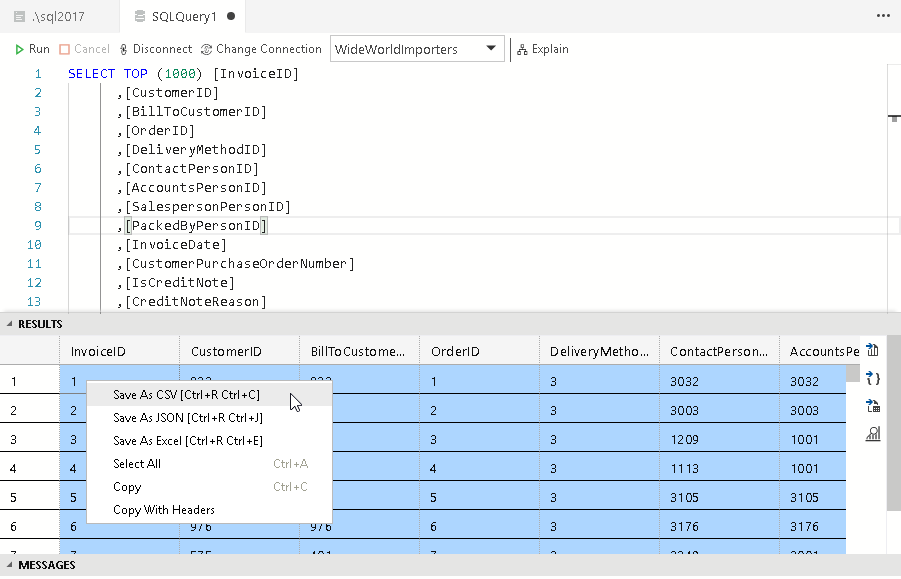Choose Save As JSON from context menu
Screen dimensions: 901x579
point(187,418)
